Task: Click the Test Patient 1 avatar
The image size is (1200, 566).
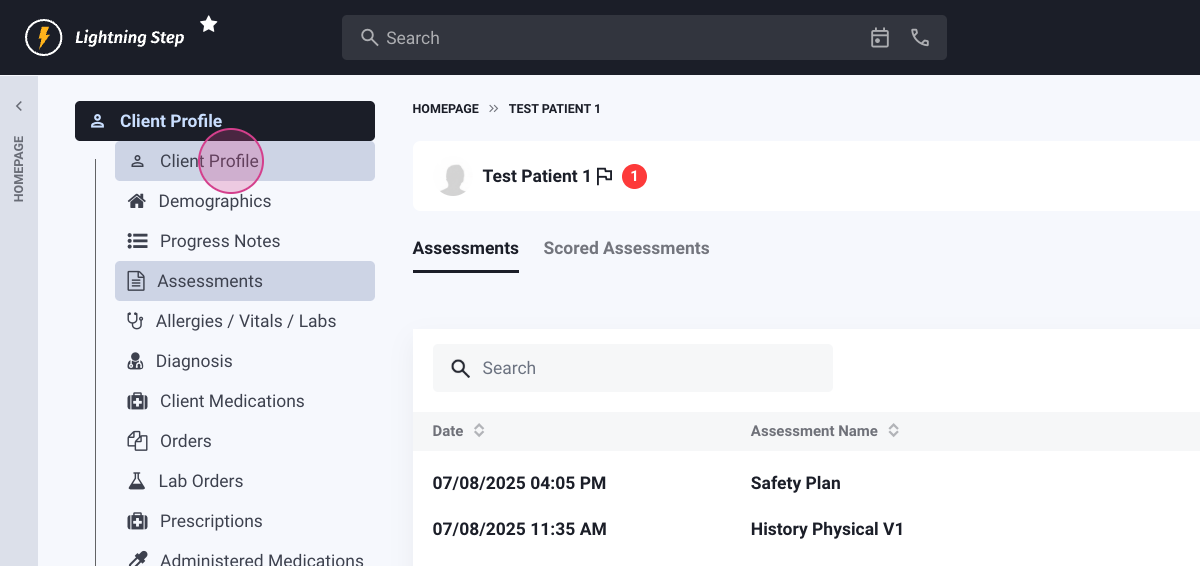Action: coord(454,178)
